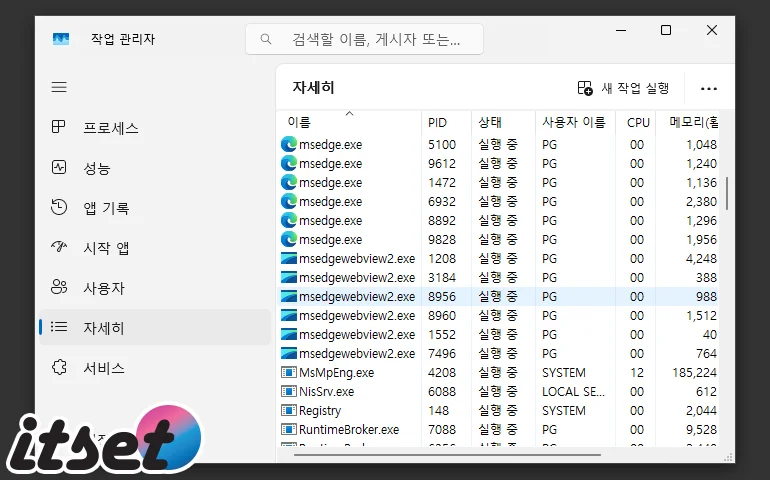Click PID cell 148 for Registry
This screenshot has height=480, width=770.
tap(438, 411)
